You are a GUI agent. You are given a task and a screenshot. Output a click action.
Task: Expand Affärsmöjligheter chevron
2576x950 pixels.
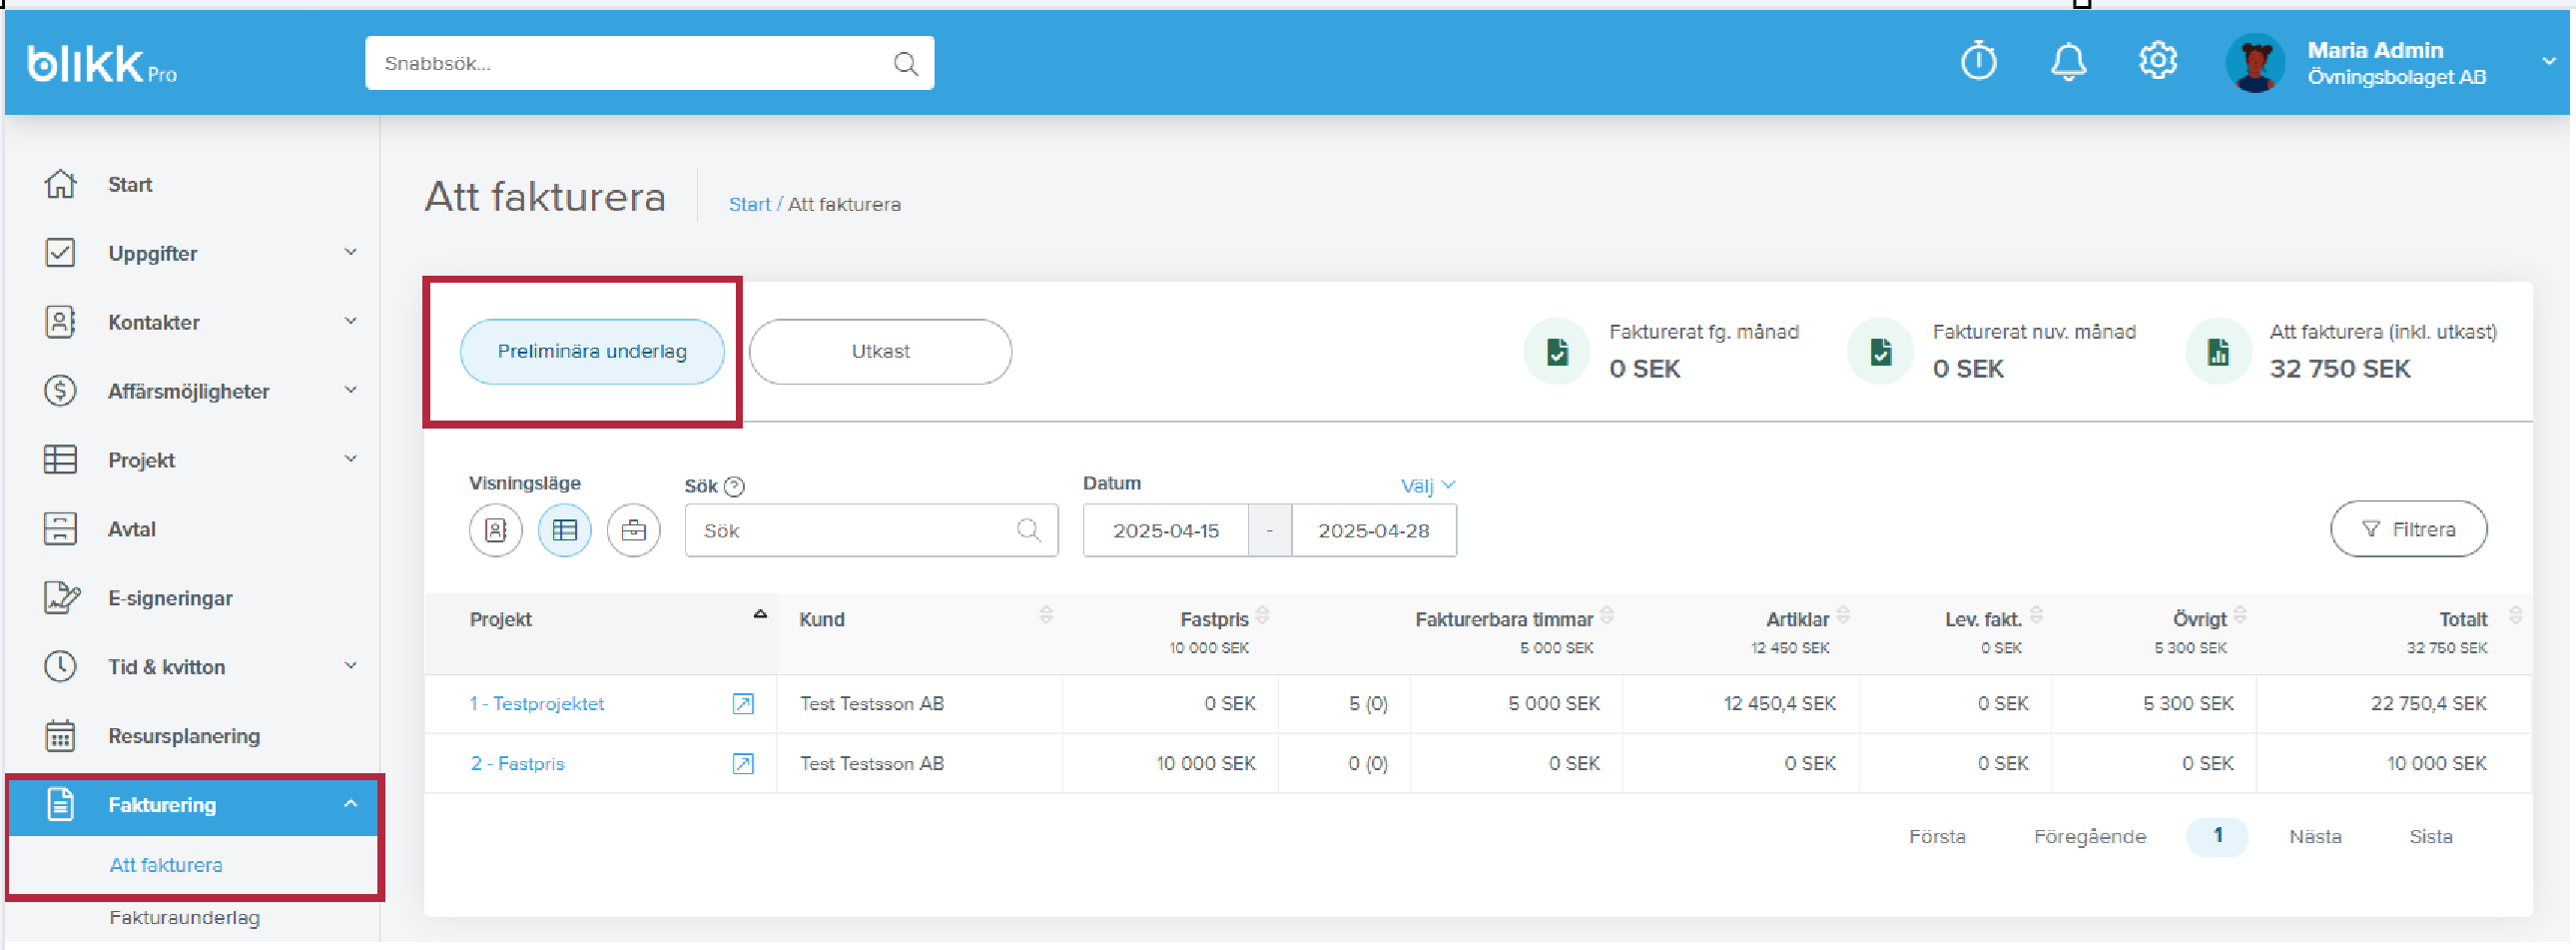(x=350, y=390)
